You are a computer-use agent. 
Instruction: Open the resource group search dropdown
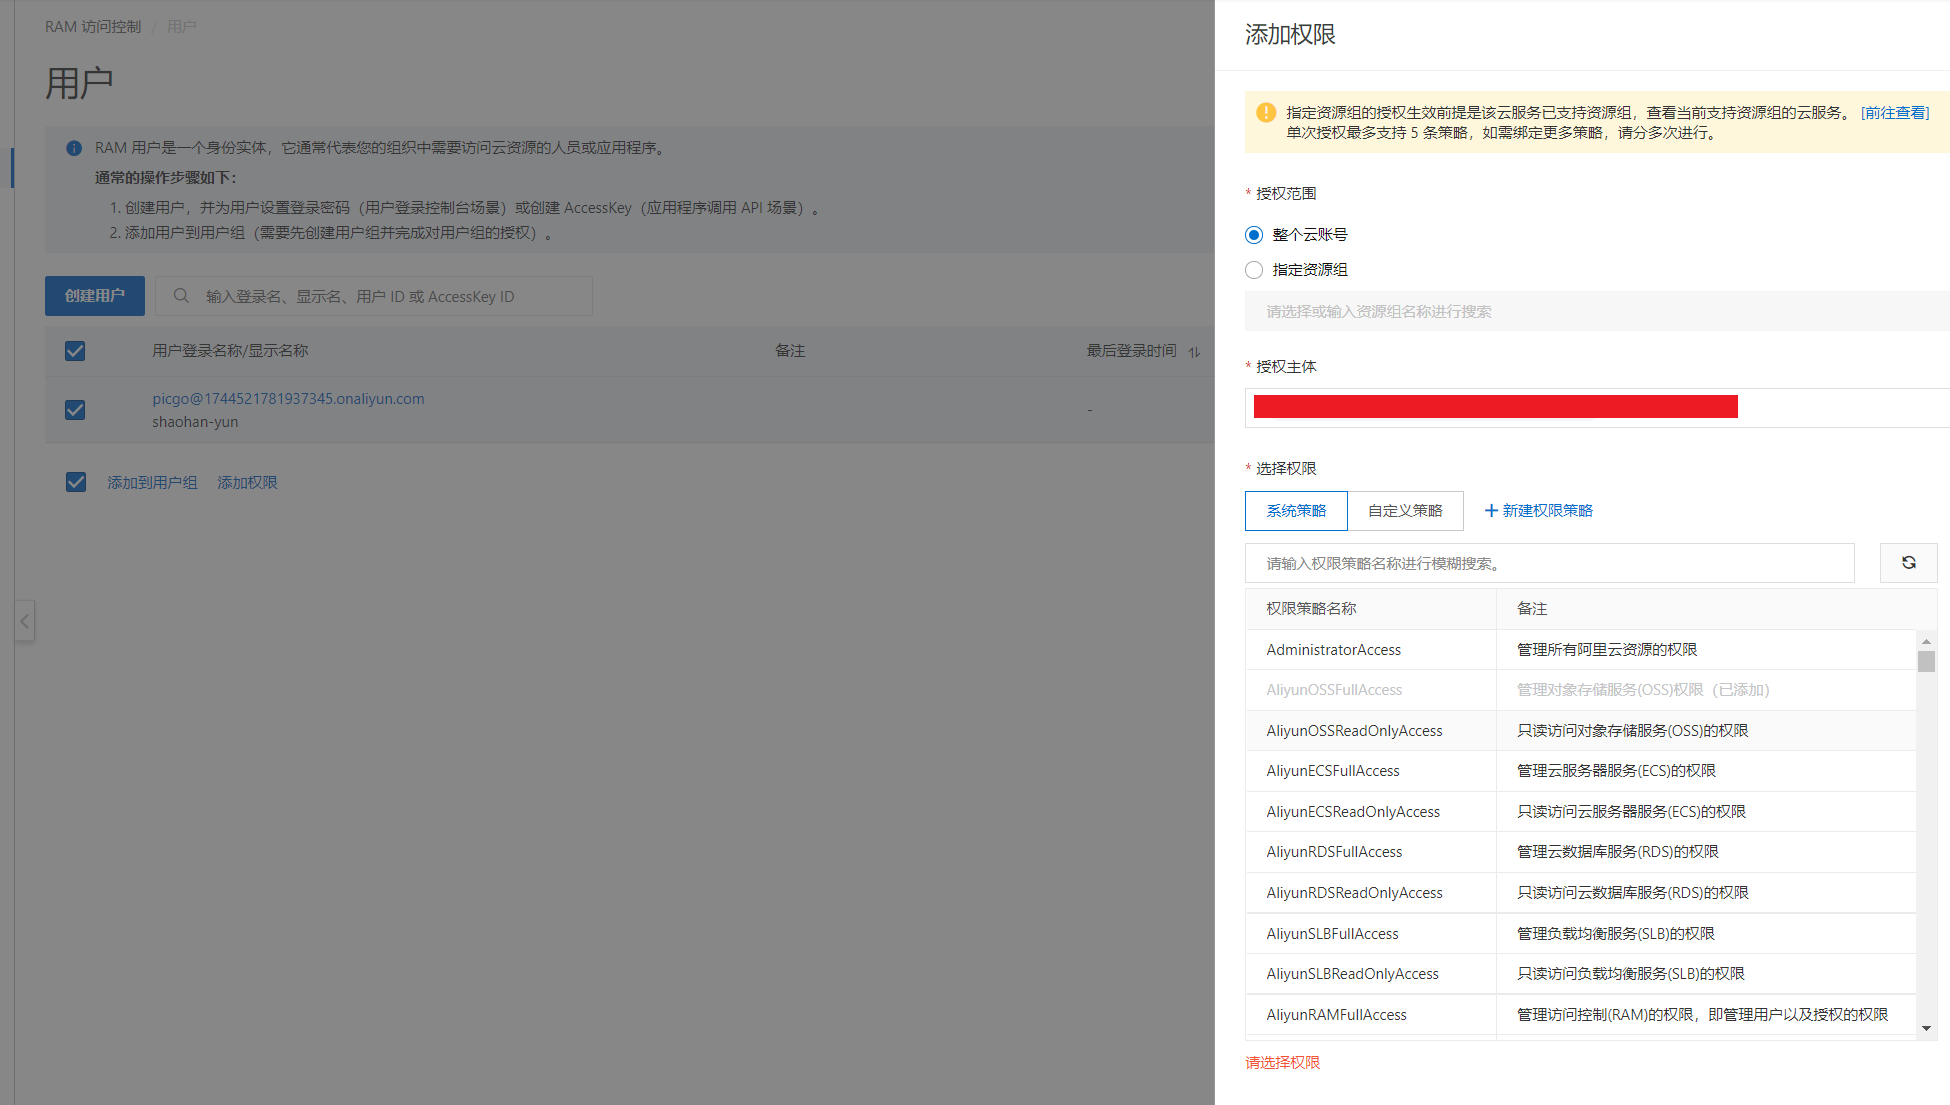tap(1595, 312)
